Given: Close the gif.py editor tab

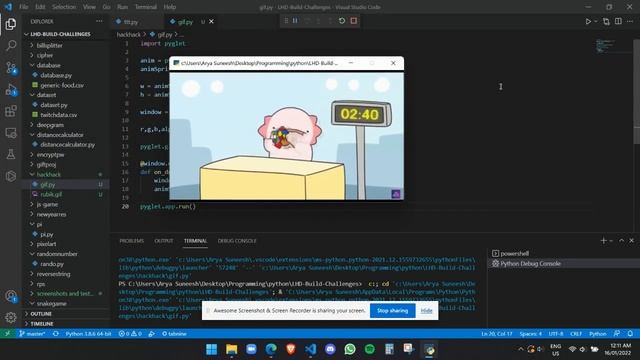Looking at the screenshot, I should [211, 22].
